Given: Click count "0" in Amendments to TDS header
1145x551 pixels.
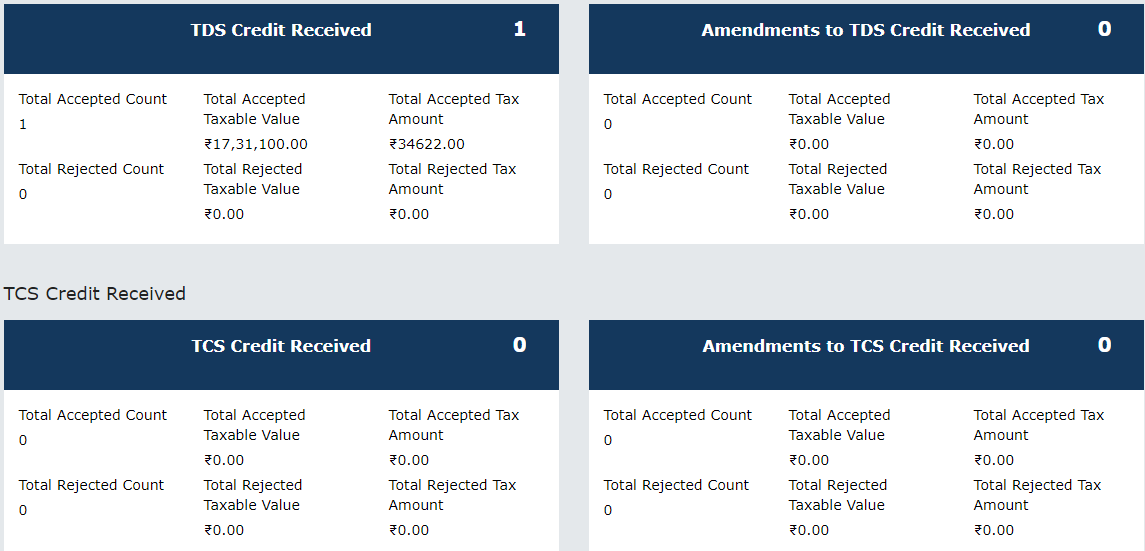Looking at the screenshot, I should 1104,30.
